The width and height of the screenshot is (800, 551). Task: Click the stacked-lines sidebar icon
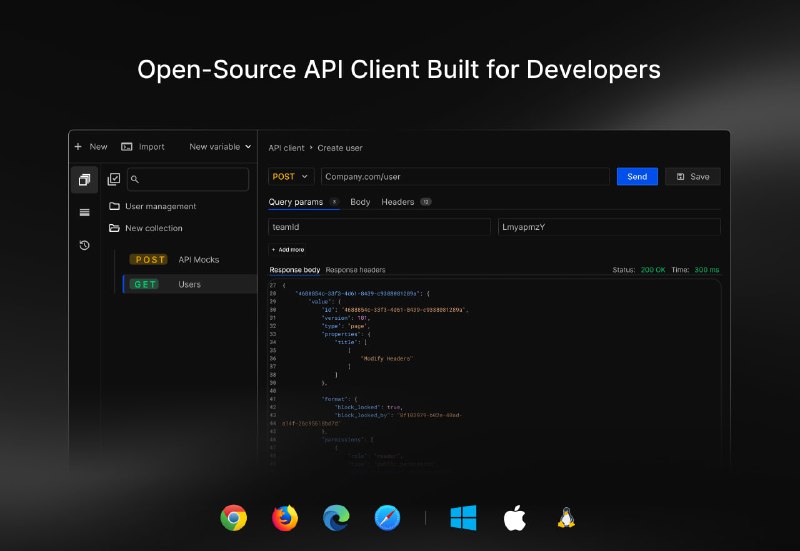84,212
